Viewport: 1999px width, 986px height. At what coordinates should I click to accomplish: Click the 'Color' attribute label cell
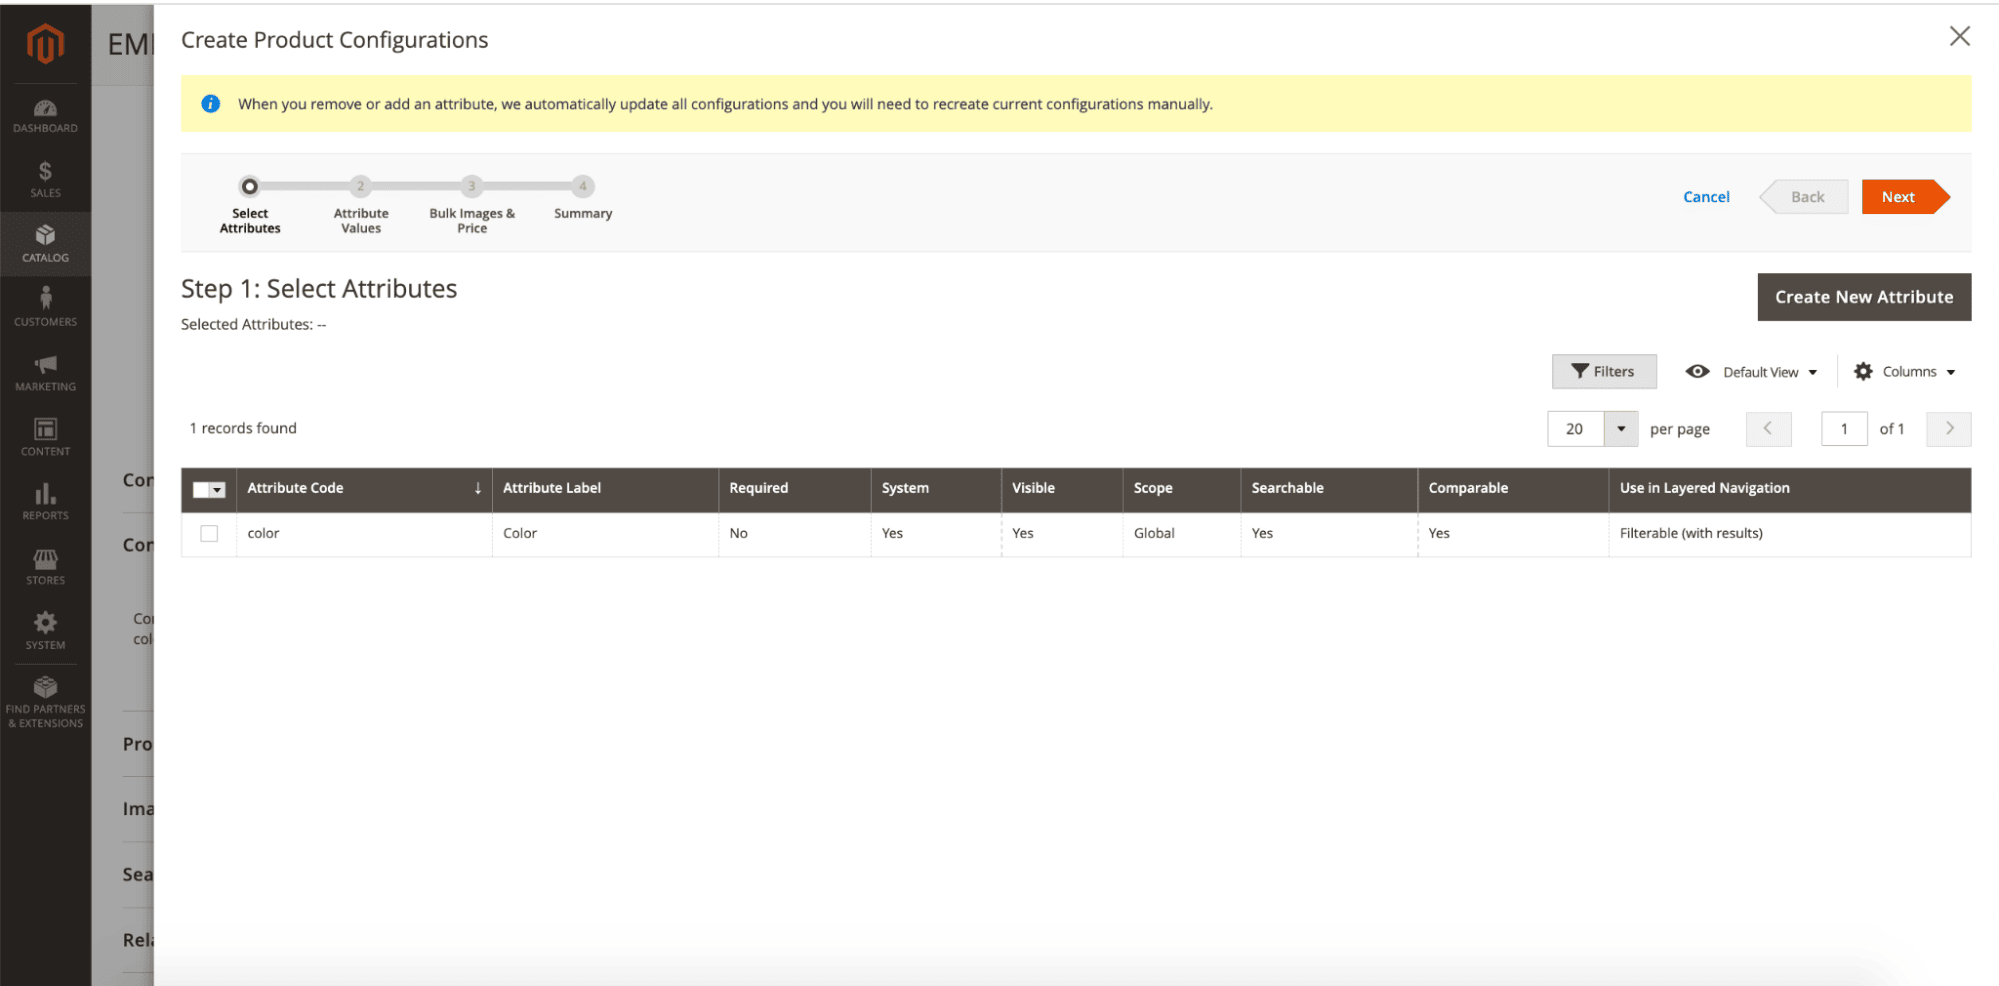(x=605, y=534)
